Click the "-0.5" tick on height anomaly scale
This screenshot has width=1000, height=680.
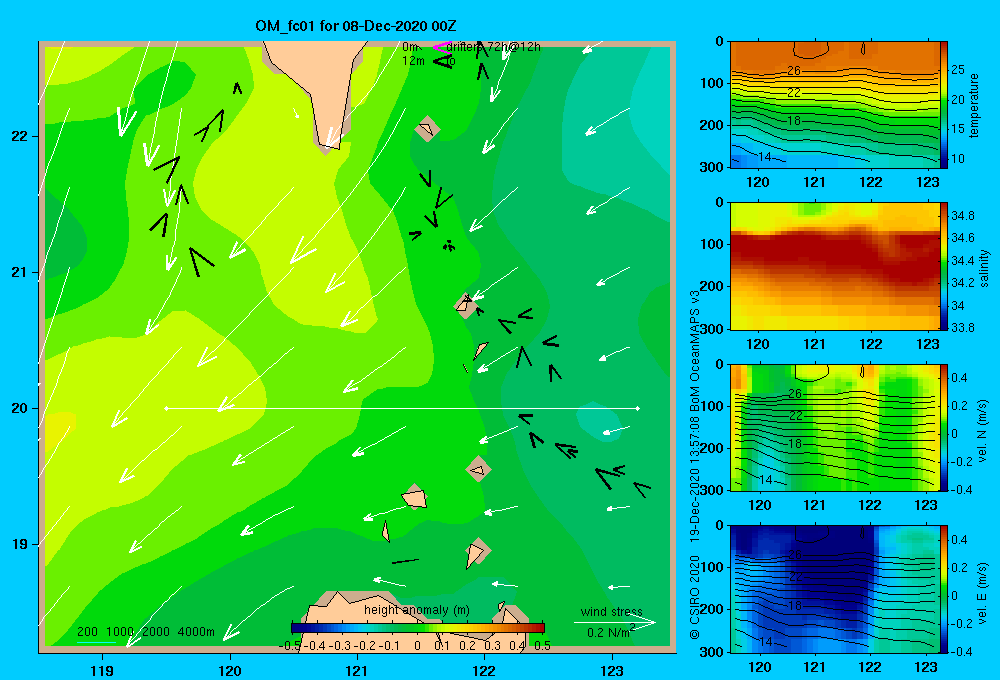click(x=290, y=646)
